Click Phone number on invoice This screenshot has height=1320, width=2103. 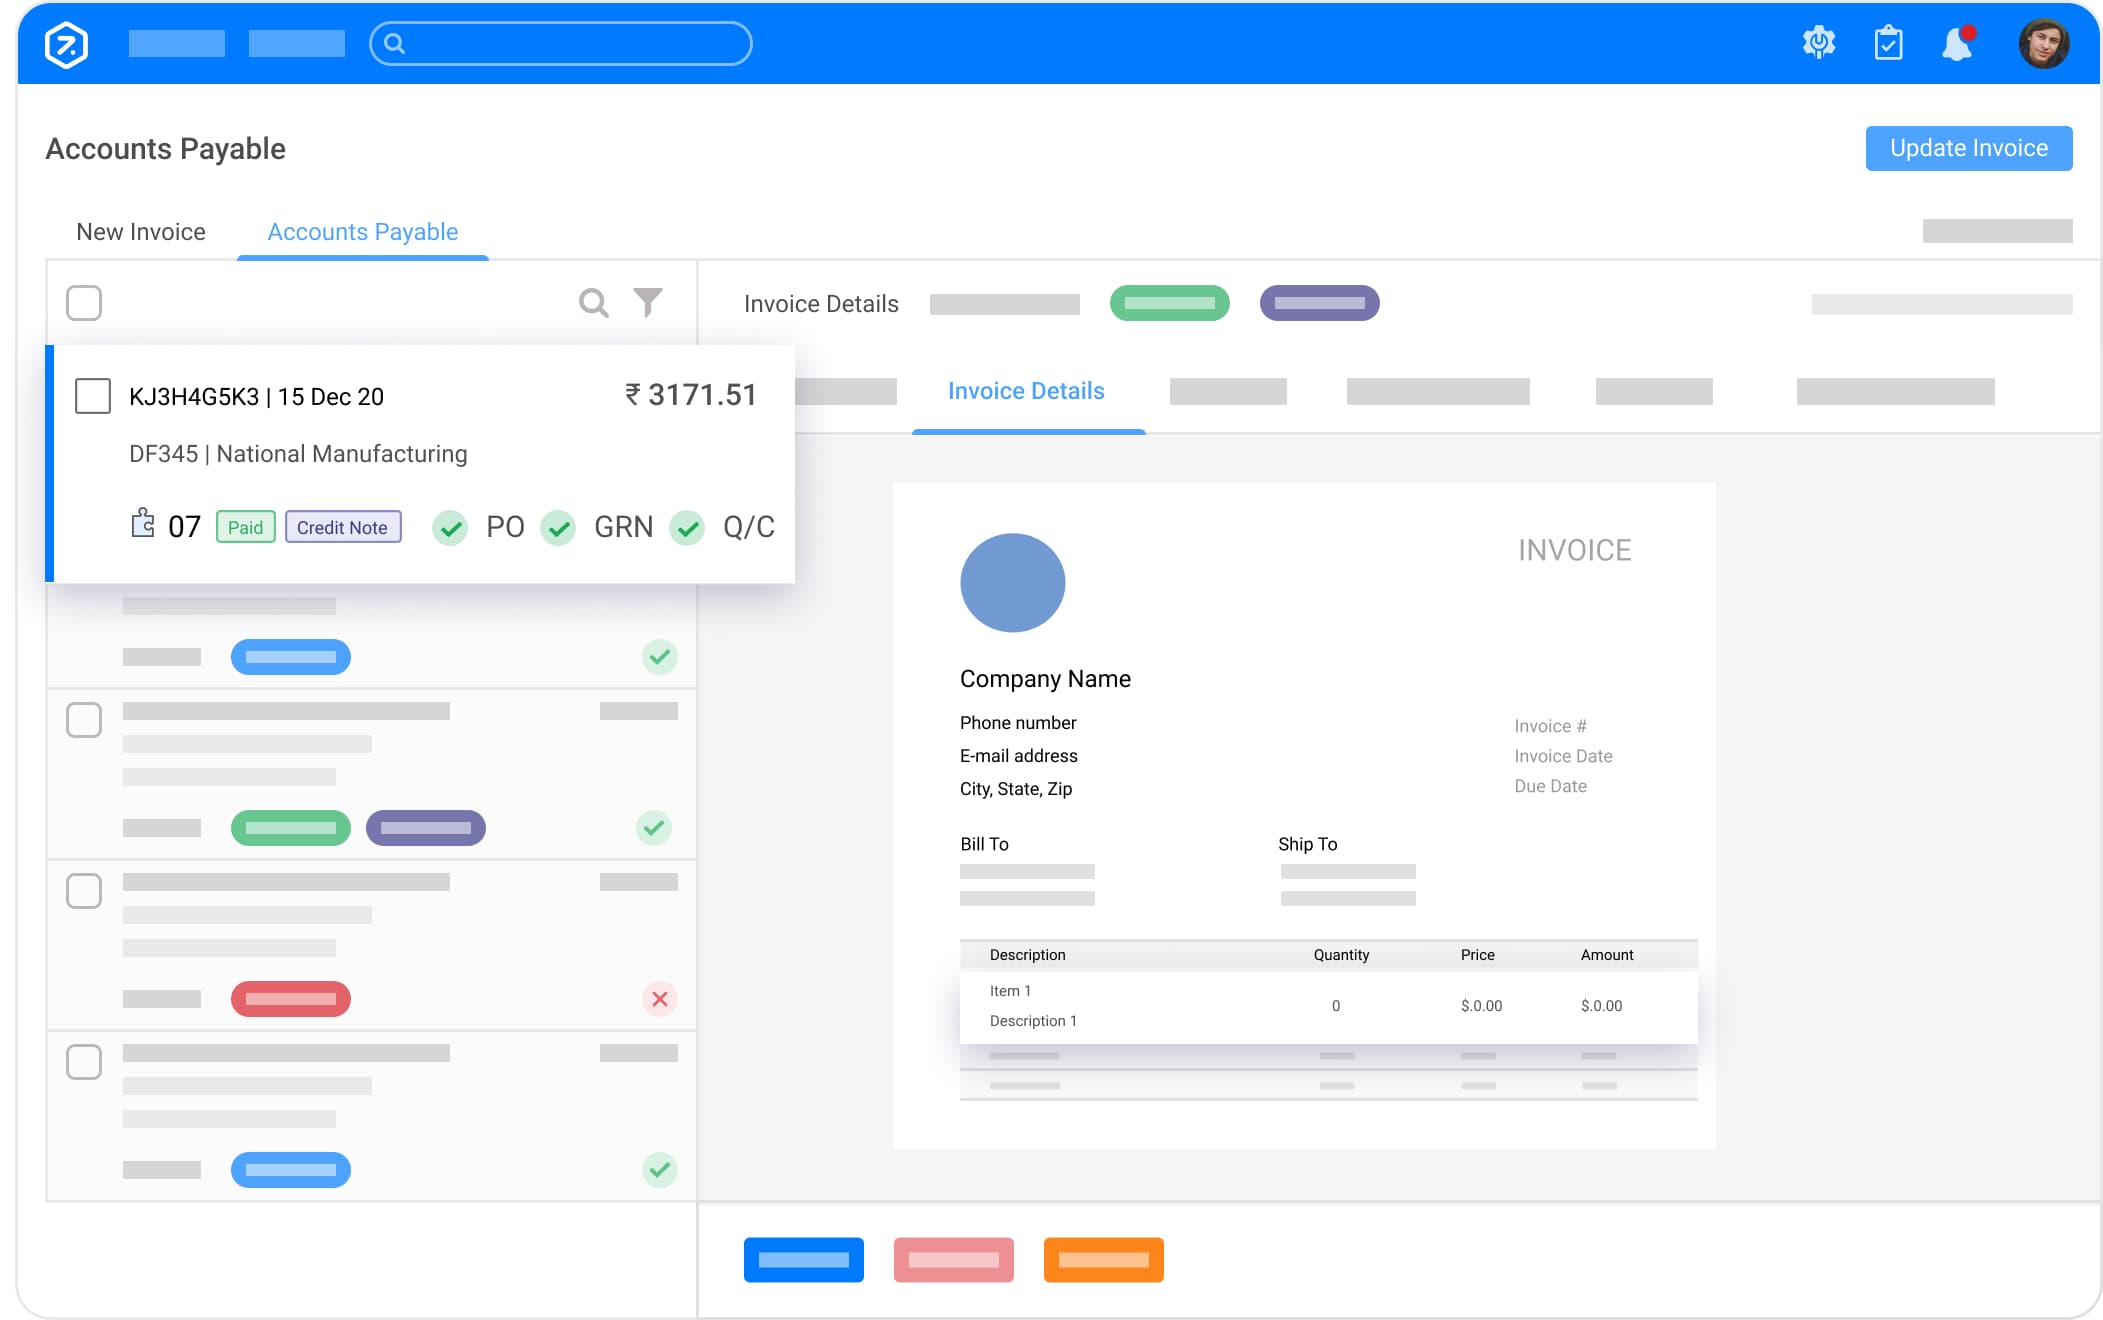(x=1018, y=723)
